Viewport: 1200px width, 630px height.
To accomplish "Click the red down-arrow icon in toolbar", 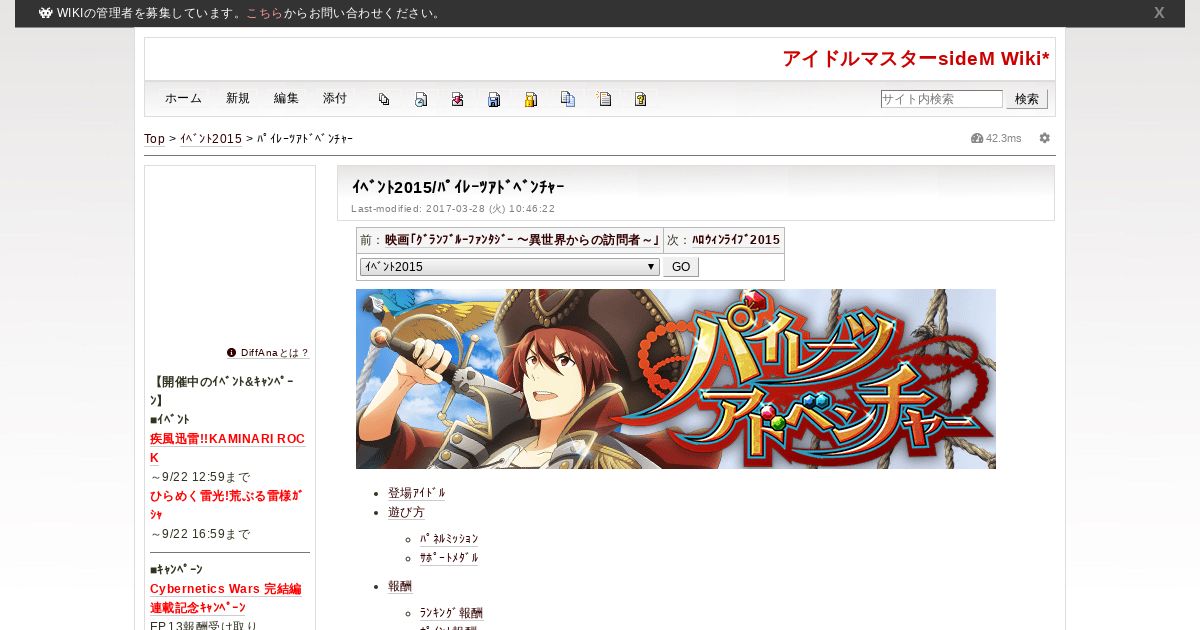I will (x=457, y=99).
